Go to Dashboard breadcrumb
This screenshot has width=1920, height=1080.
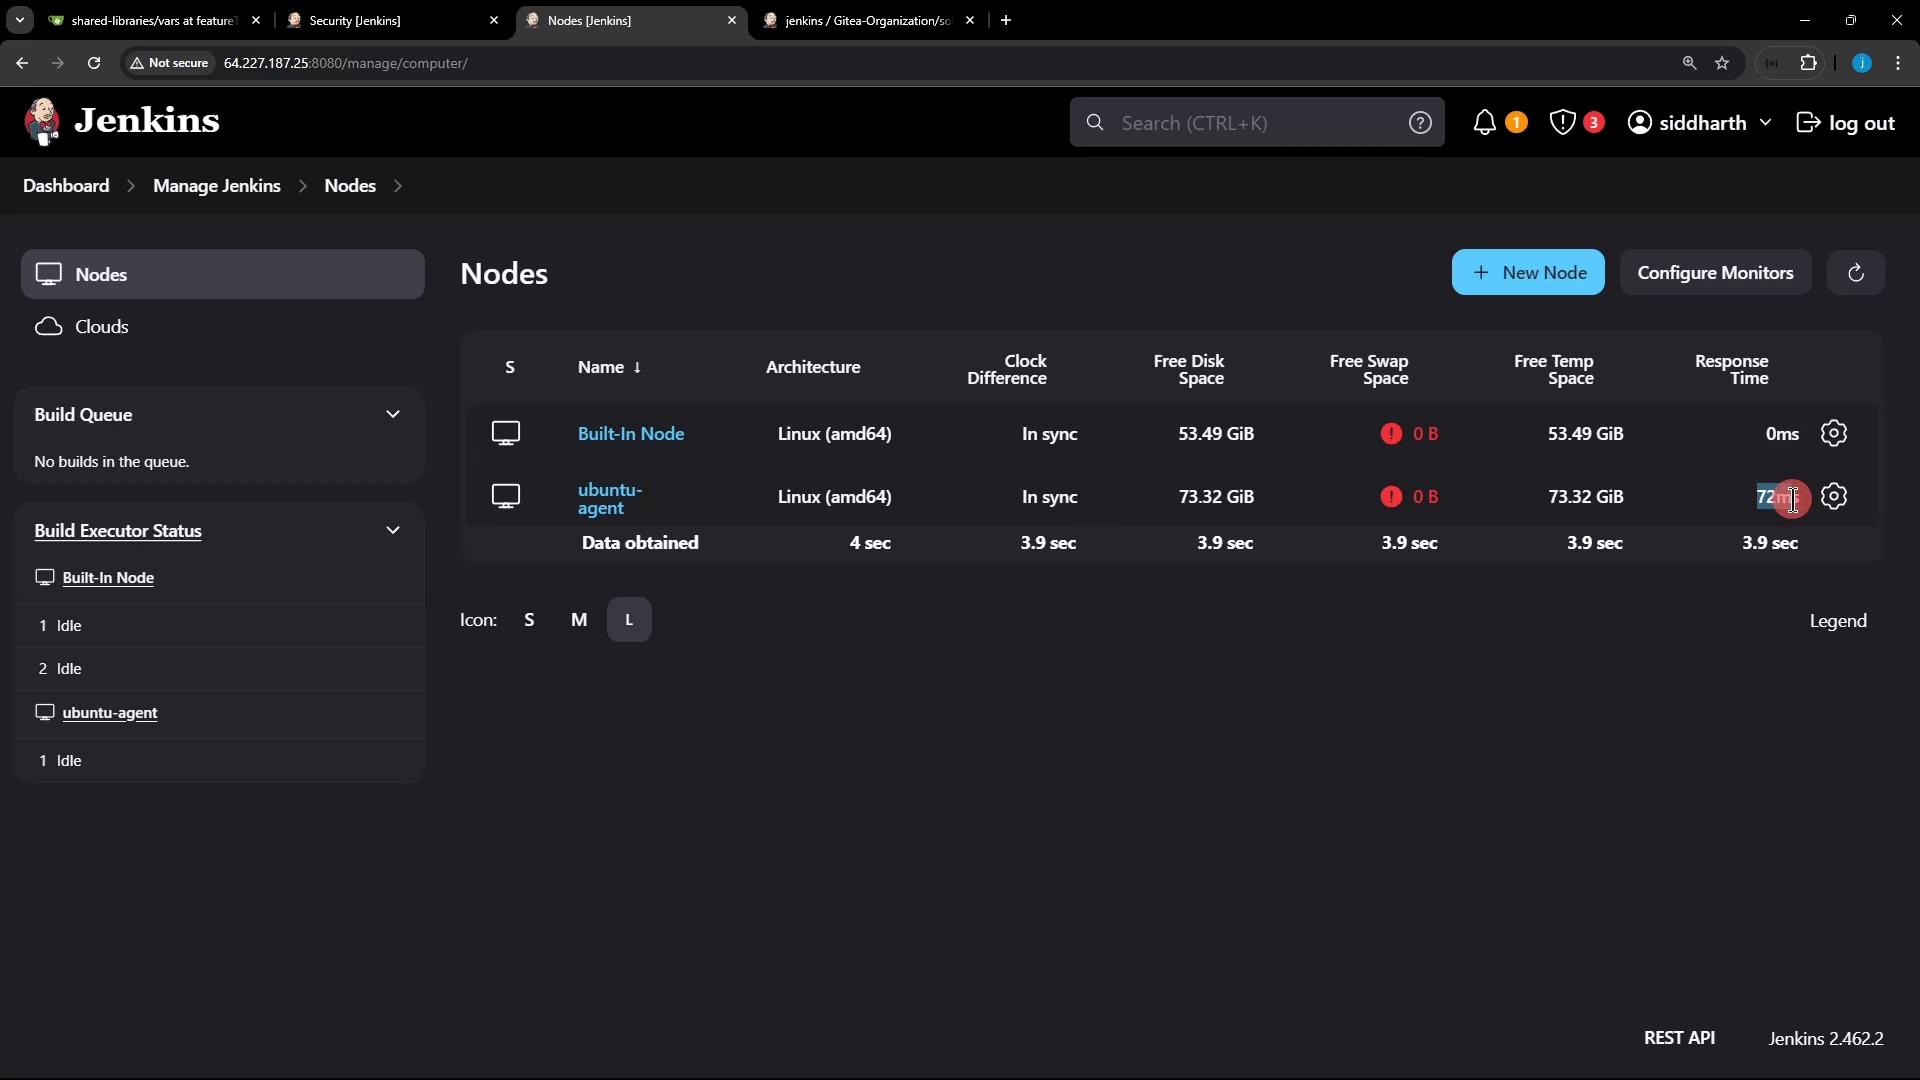66,186
